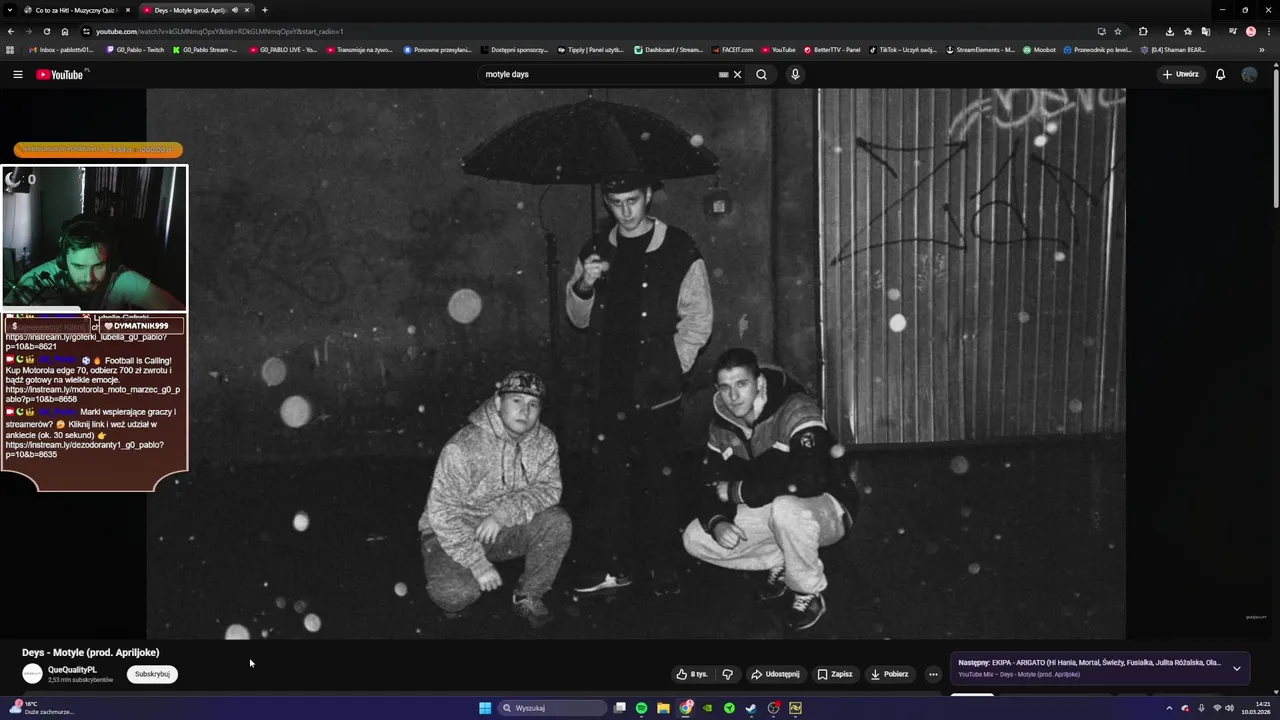Go to browser home page

coord(65,31)
